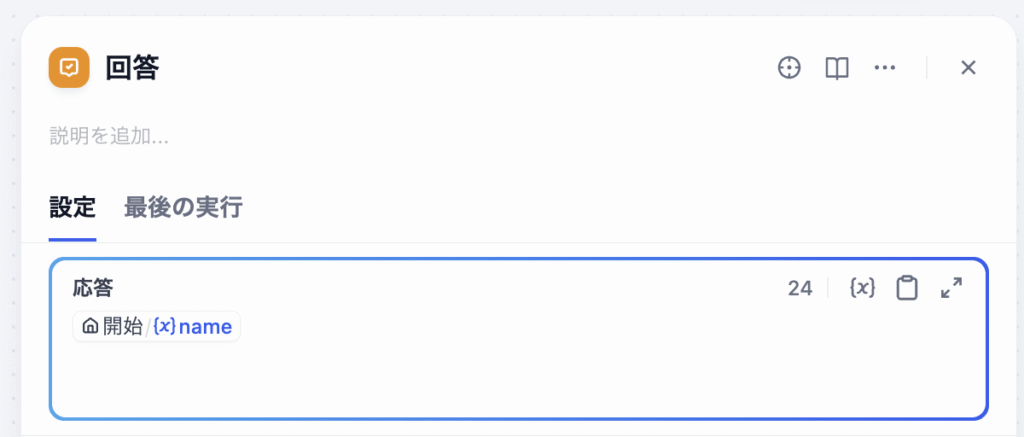Viewport: 1024px width, 437px height.
Task: Expand the 応答 editor to fullscreen
Action: (x=951, y=288)
